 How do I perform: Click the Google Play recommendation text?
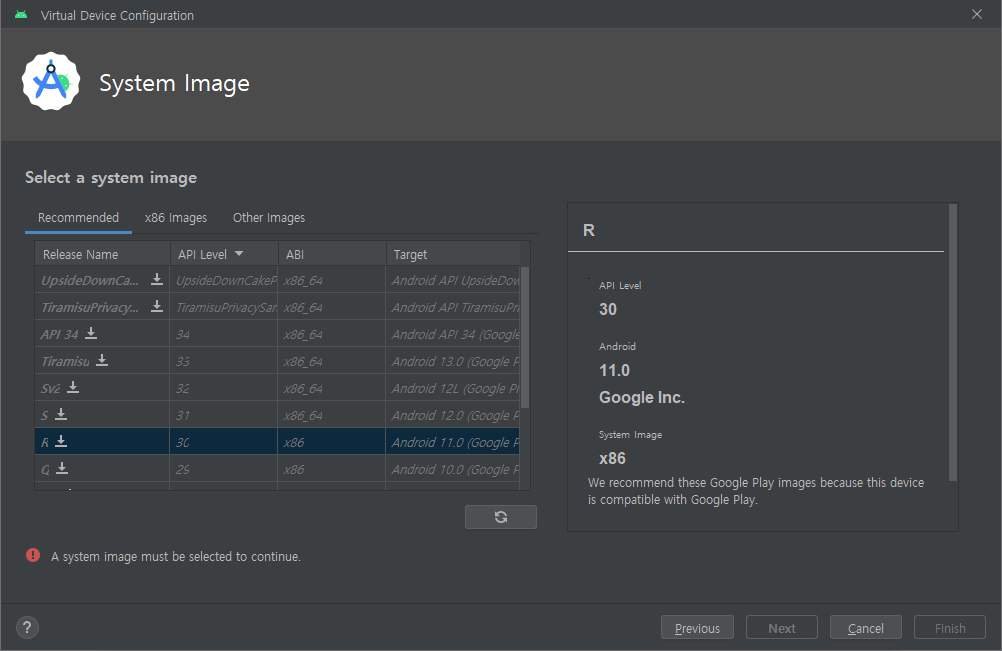click(756, 491)
